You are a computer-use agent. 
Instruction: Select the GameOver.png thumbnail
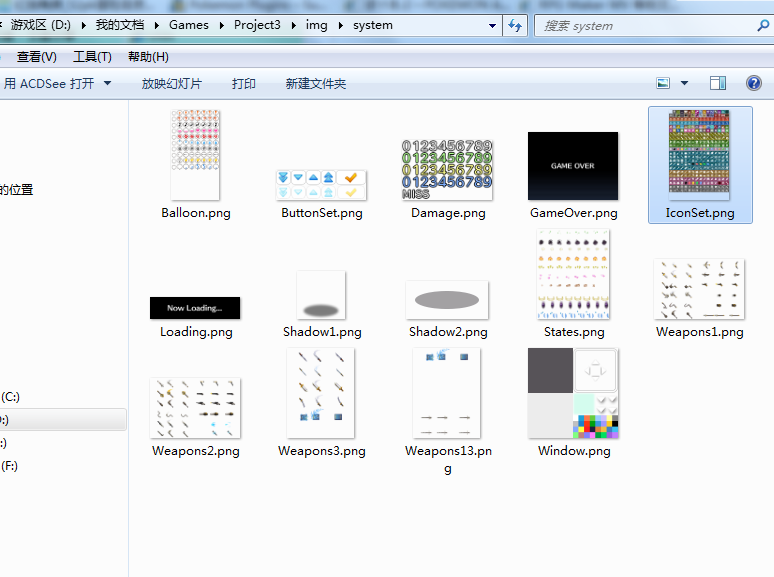573,166
